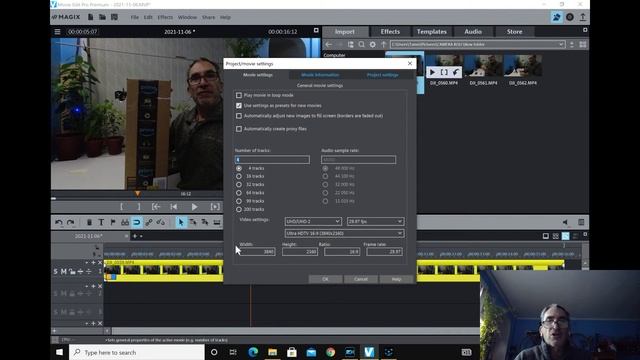Open the Effects tab in media pool
640x360 pixels.
390,31
